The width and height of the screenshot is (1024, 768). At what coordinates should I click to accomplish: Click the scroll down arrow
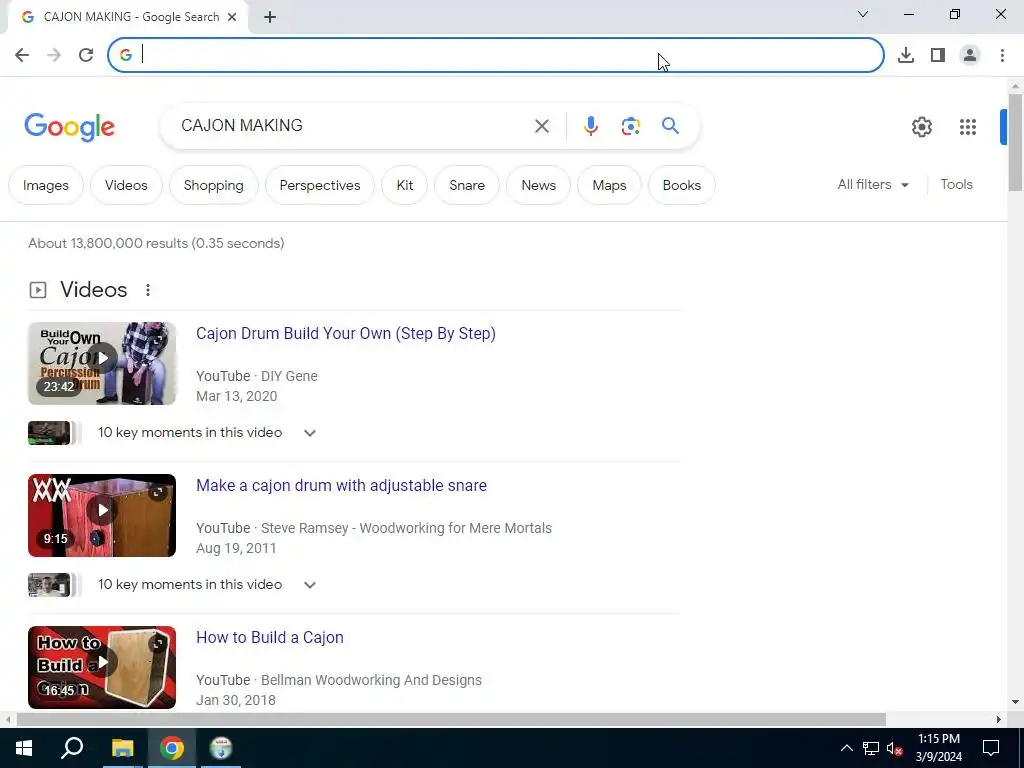1015,702
